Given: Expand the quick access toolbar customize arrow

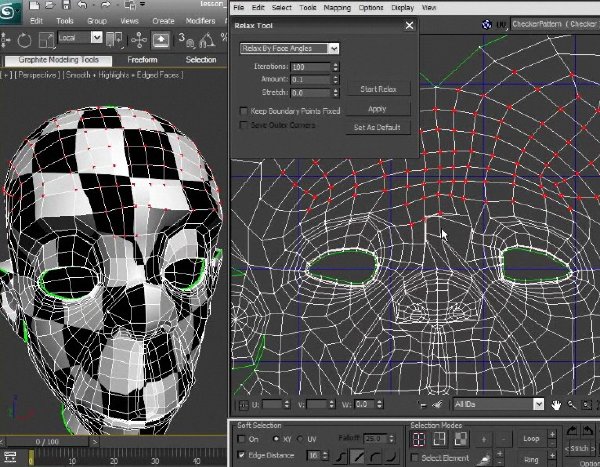Looking at the screenshot, I should pyautogui.click(x=142, y=5).
